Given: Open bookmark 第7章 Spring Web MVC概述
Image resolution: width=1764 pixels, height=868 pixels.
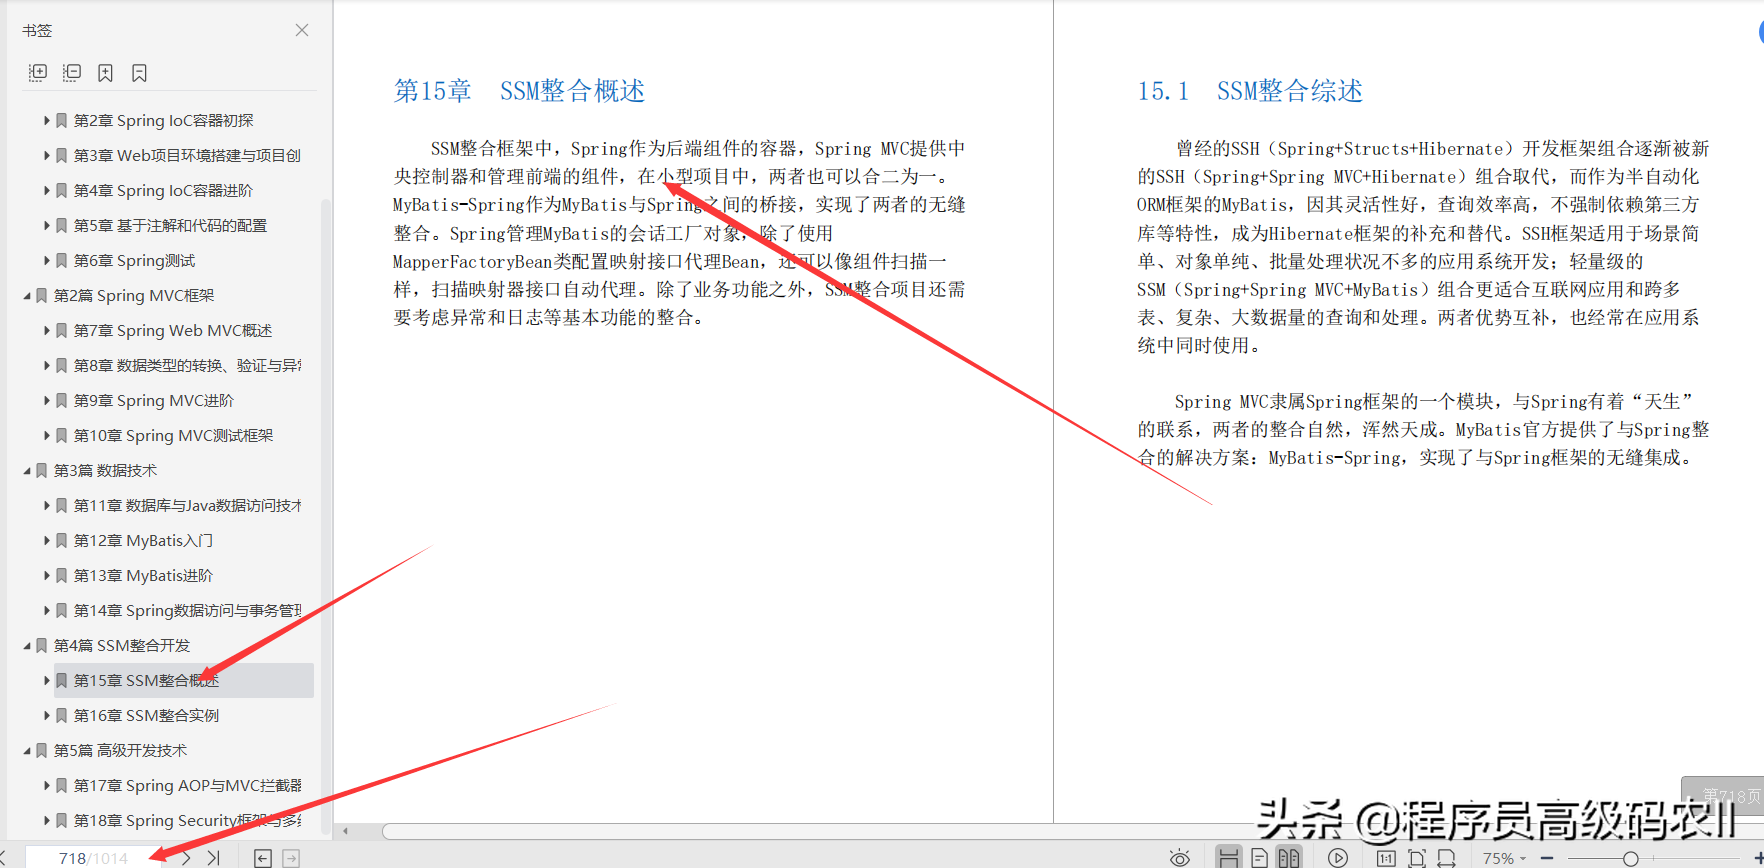Looking at the screenshot, I should point(172,330).
